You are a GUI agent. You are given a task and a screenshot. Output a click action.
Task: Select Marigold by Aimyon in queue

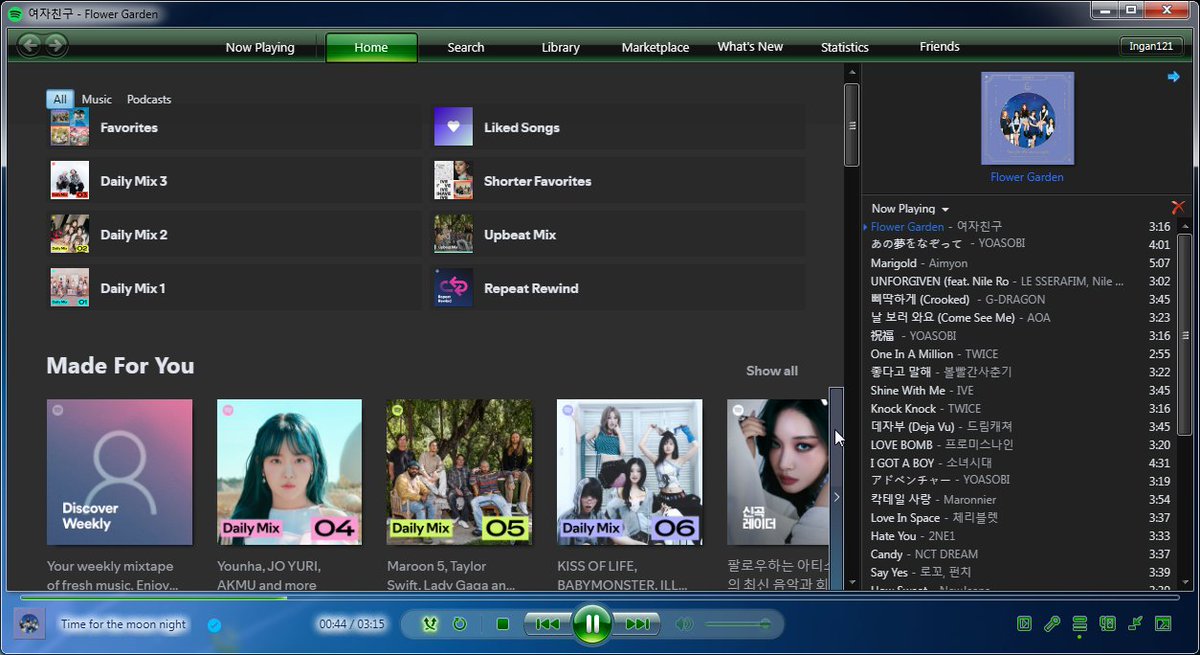[1018, 263]
